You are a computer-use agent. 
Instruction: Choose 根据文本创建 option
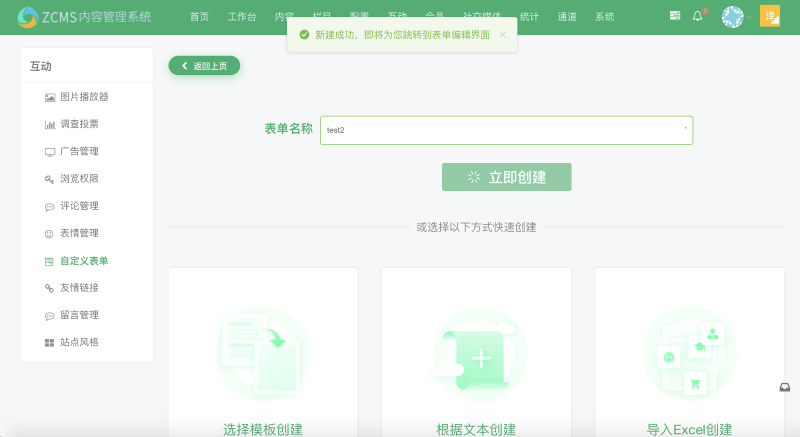(x=476, y=429)
